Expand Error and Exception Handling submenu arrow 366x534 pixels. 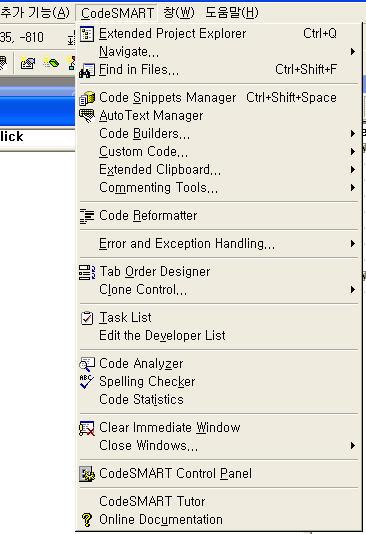tap(353, 244)
